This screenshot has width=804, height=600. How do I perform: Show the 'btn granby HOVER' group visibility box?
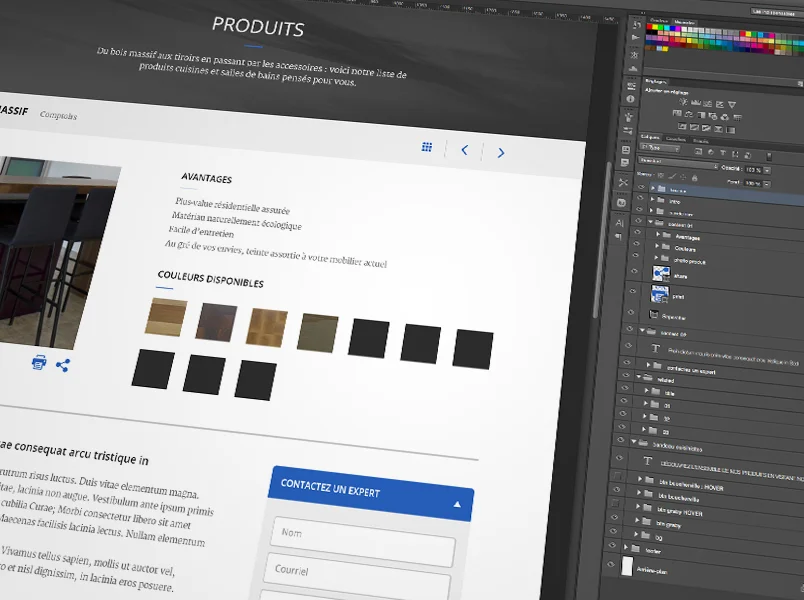coord(615,504)
